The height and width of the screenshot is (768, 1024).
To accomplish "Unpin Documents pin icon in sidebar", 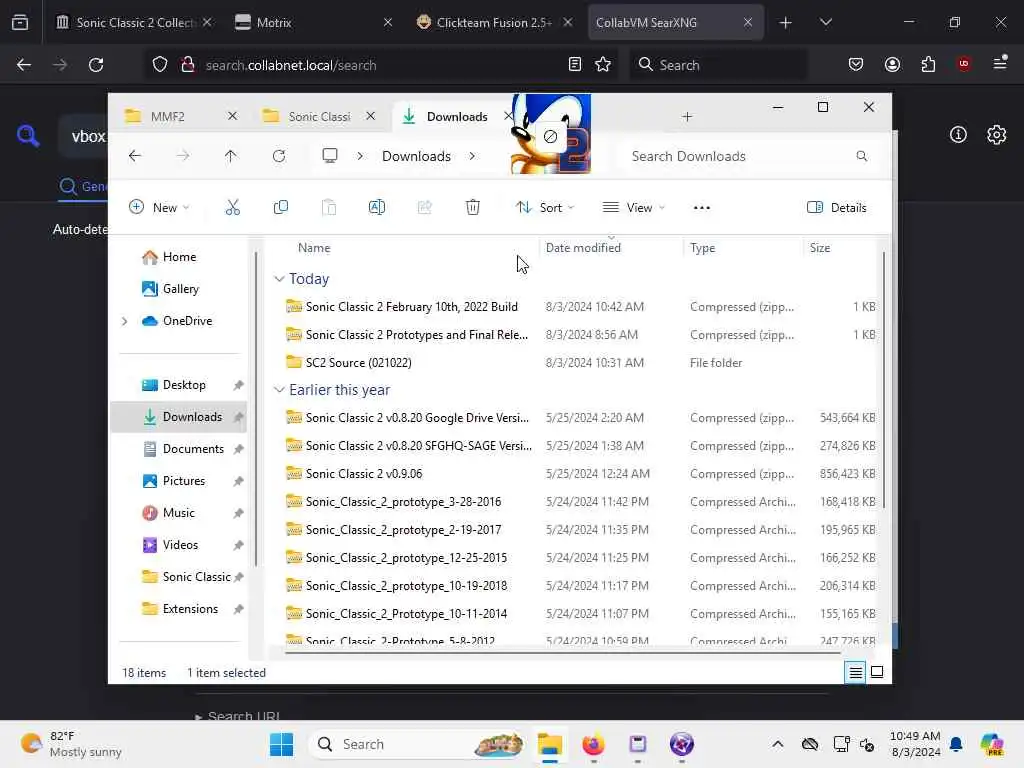I will (238, 449).
